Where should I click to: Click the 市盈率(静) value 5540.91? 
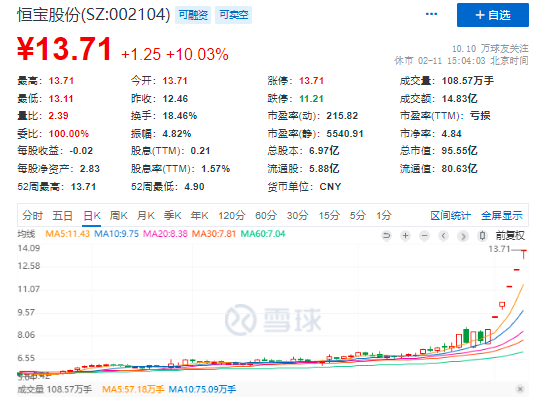345,134
